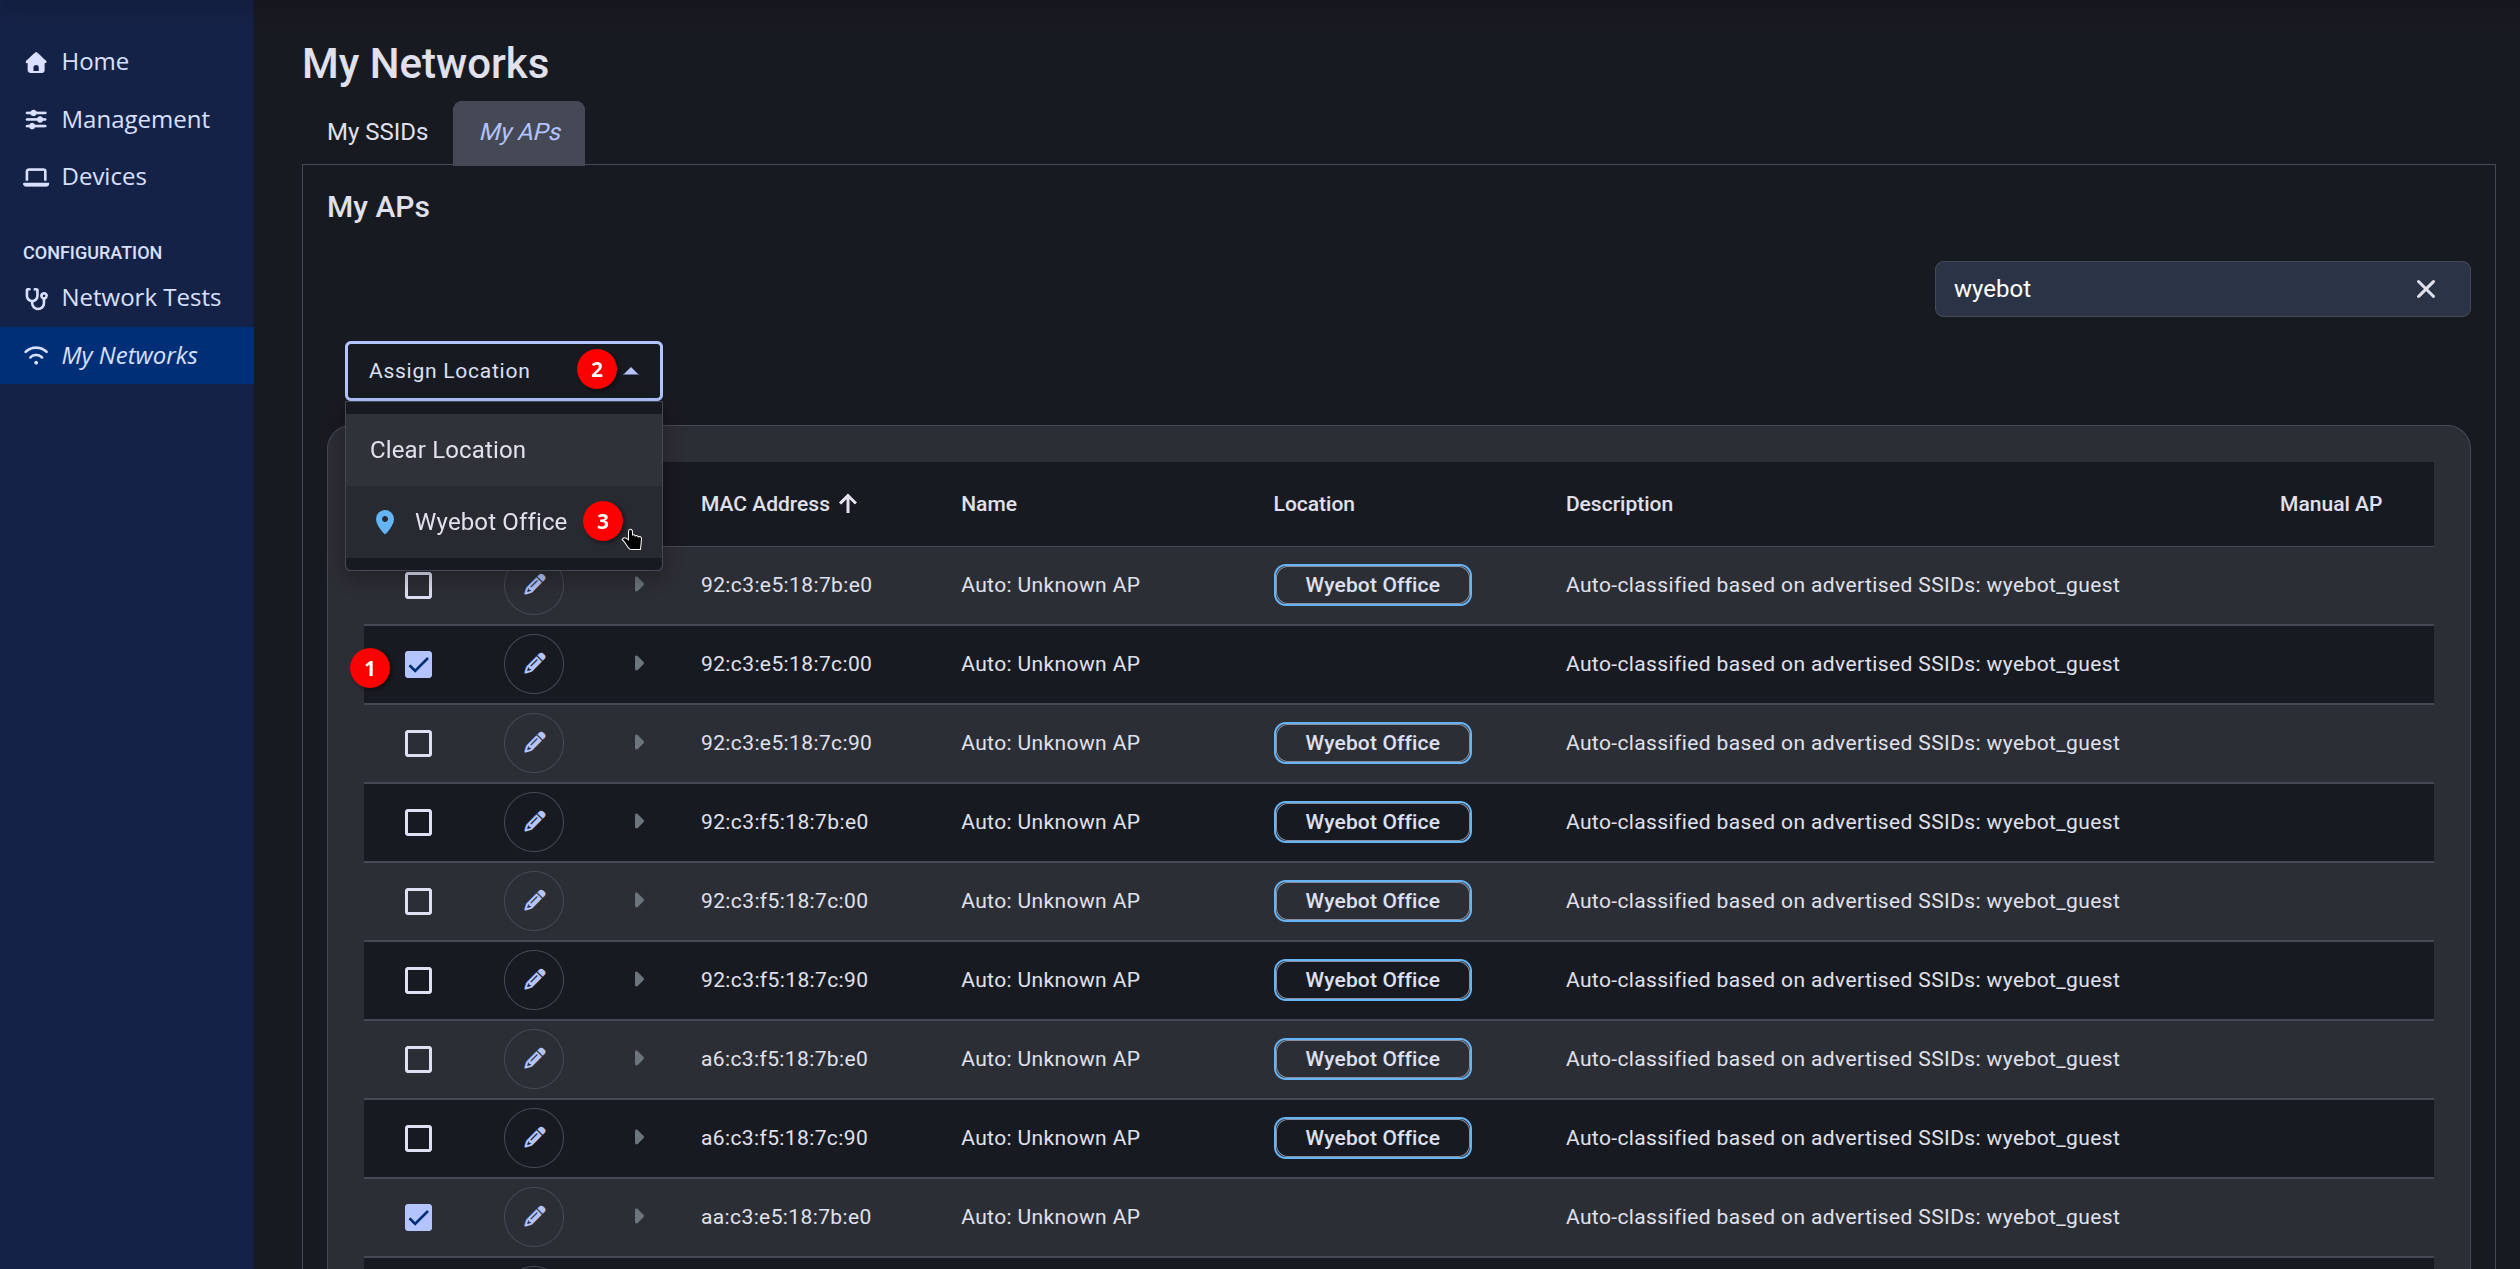Click Wyebot Office tag on row 92:c3:e5:18:7b:e0

pos(1372,585)
